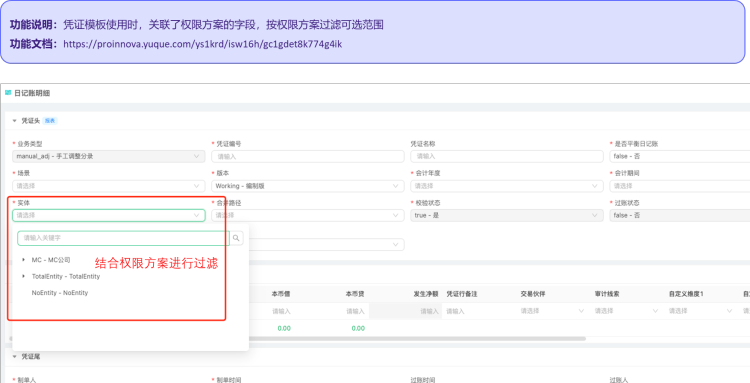Click the 自定义维度1 column header
750x383 pixels.
coord(686,294)
